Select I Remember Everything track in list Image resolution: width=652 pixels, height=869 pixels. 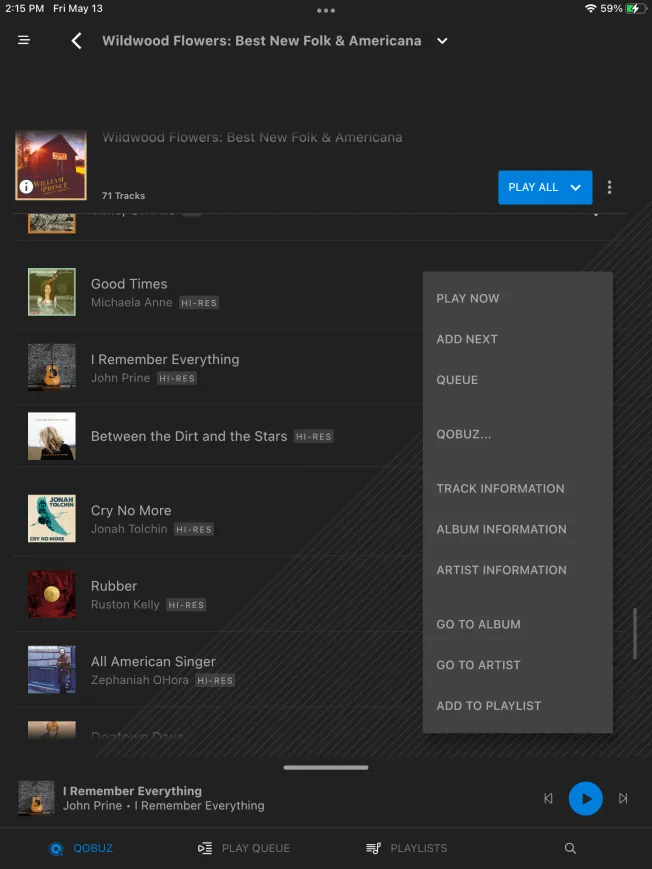click(165, 360)
